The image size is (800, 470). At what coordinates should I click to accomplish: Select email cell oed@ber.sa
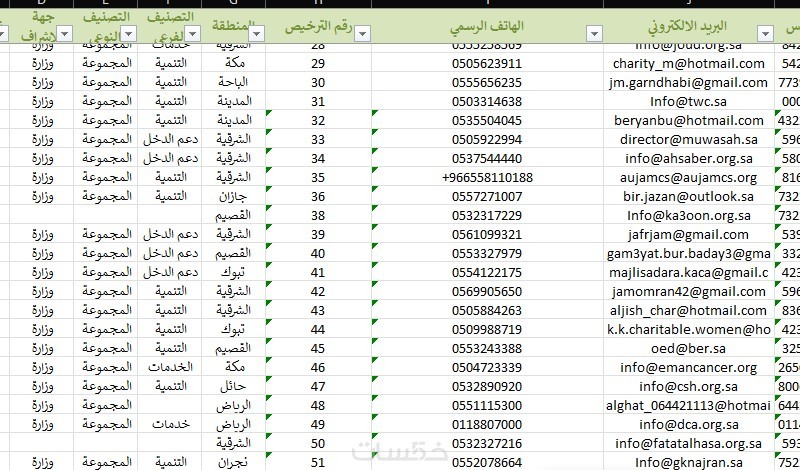pos(689,348)
